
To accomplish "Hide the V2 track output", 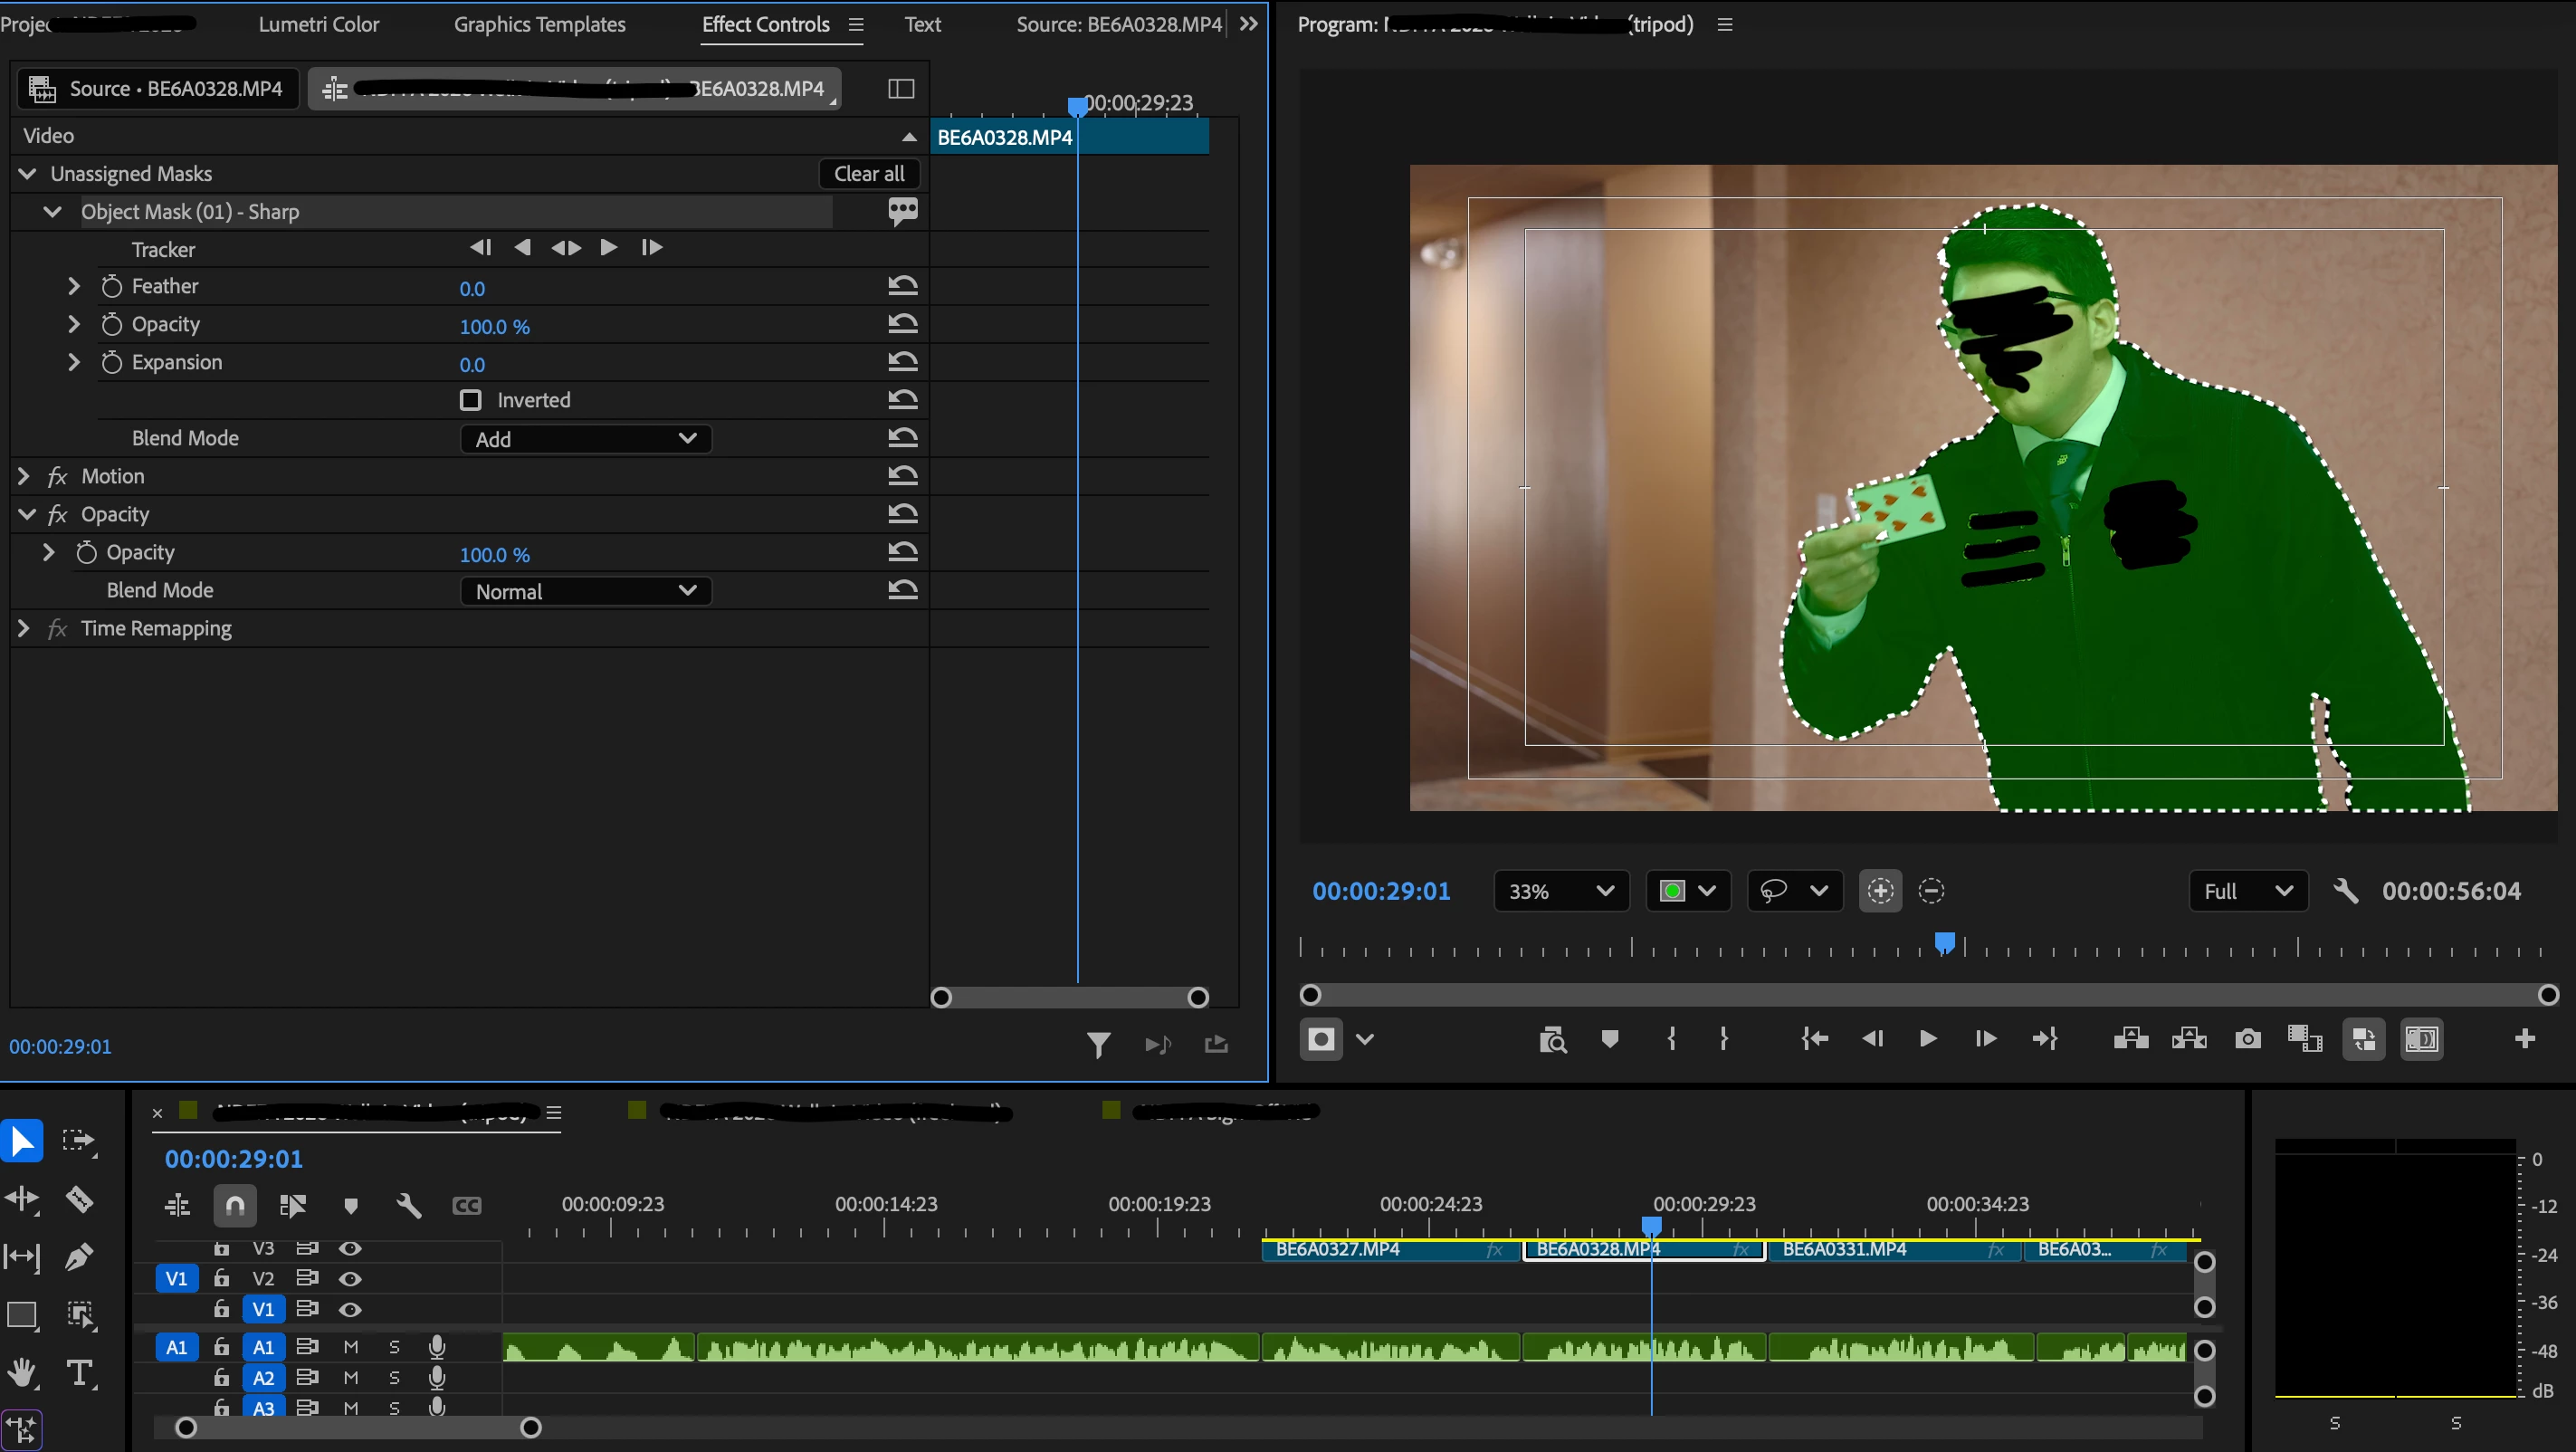I will 350,1278.
